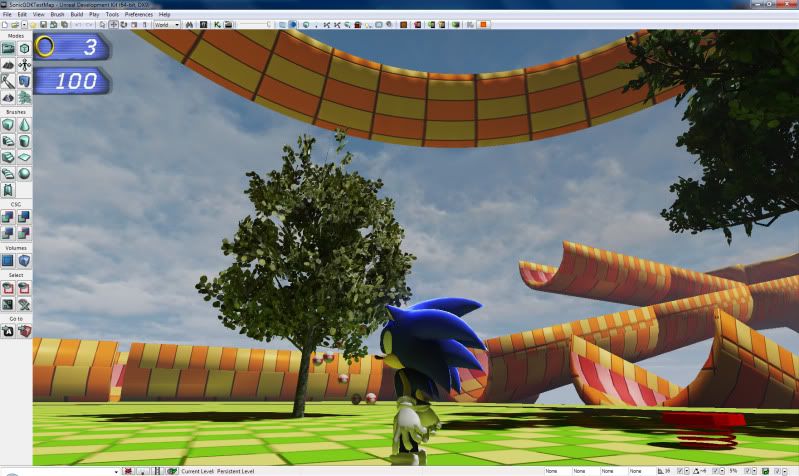The width and height of the screenshot is (799, 476).
Task: Select Translate mode widget in toolbar
Action: tap(113, 24)
